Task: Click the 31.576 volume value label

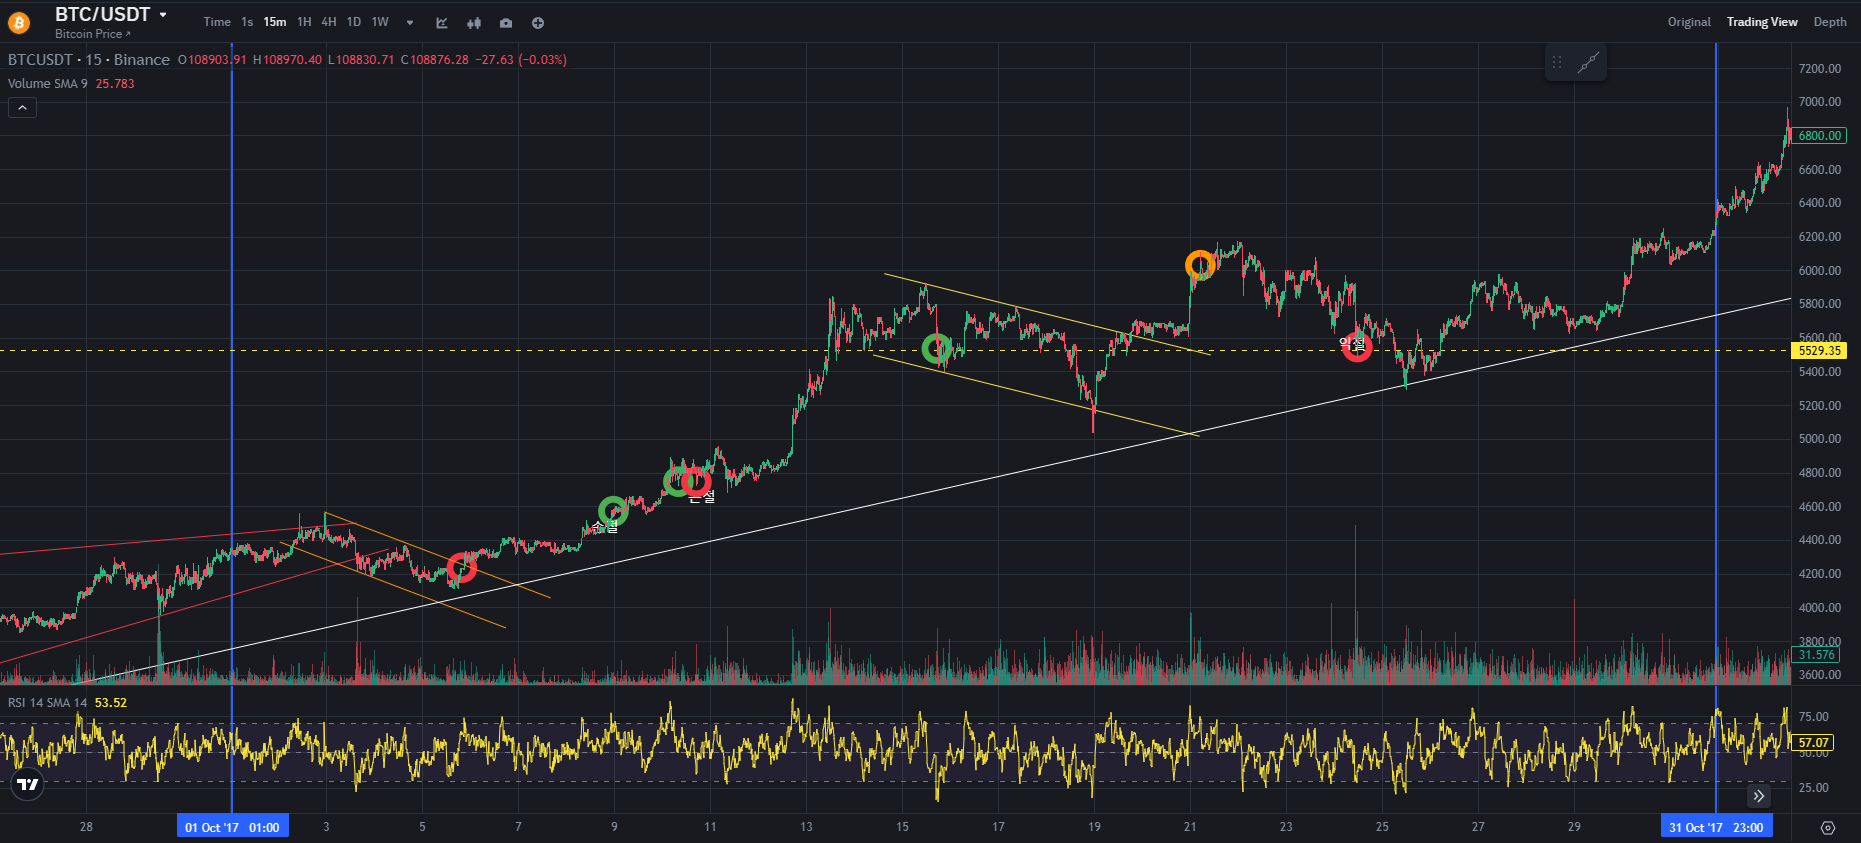Action: click(1815, 655)
